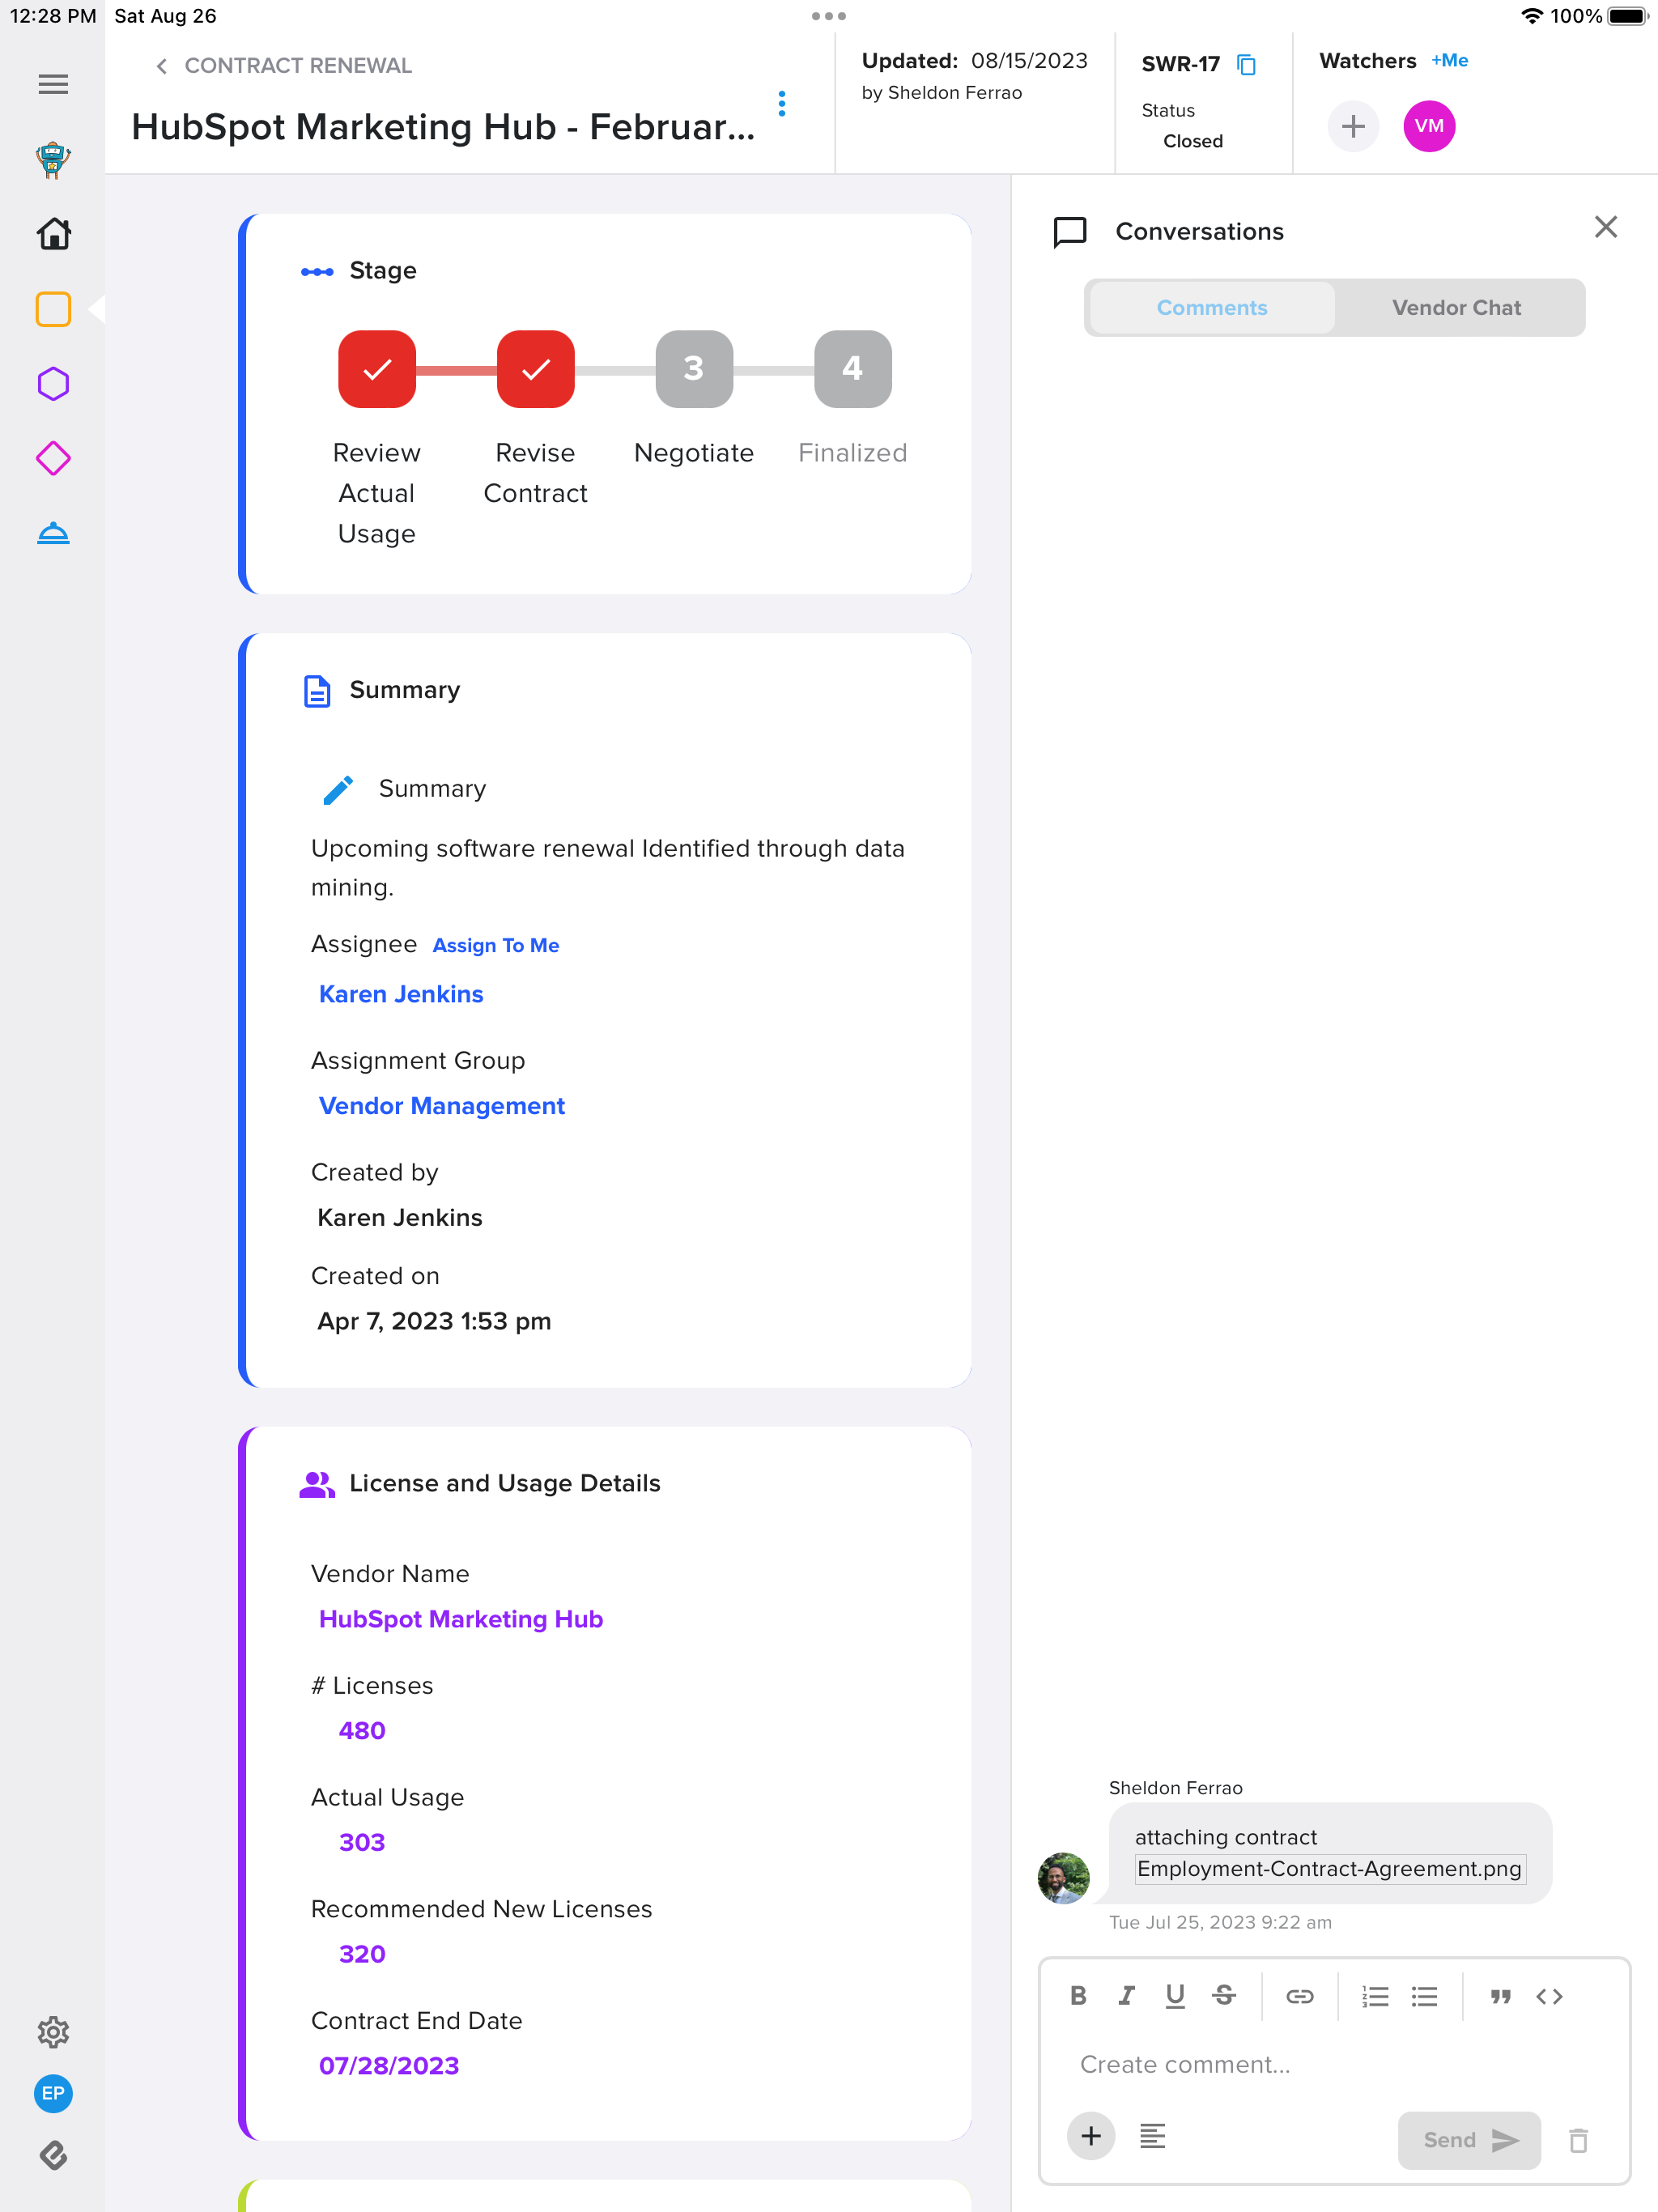This screenshot has height=2212, width=1658.
Task: Click the HubSpot Marketing Hub title
Action: [x=443, y=127]
